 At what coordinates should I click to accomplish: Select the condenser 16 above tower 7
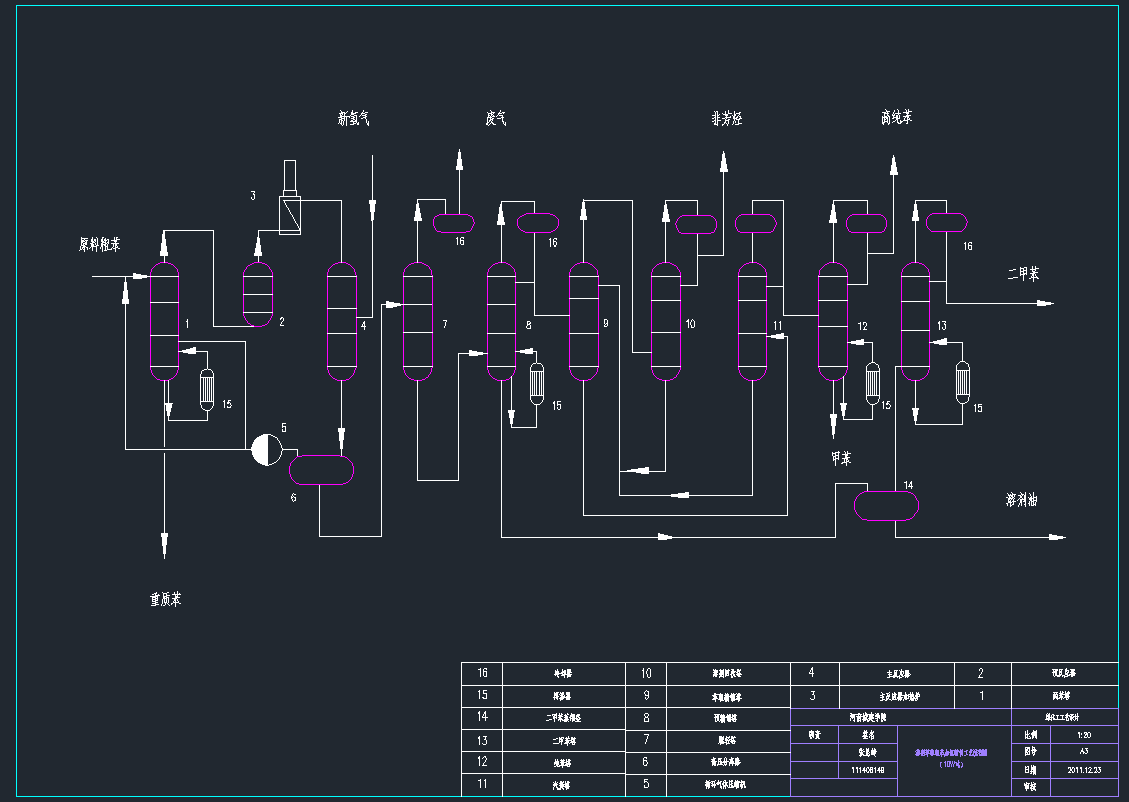[459, 222]
